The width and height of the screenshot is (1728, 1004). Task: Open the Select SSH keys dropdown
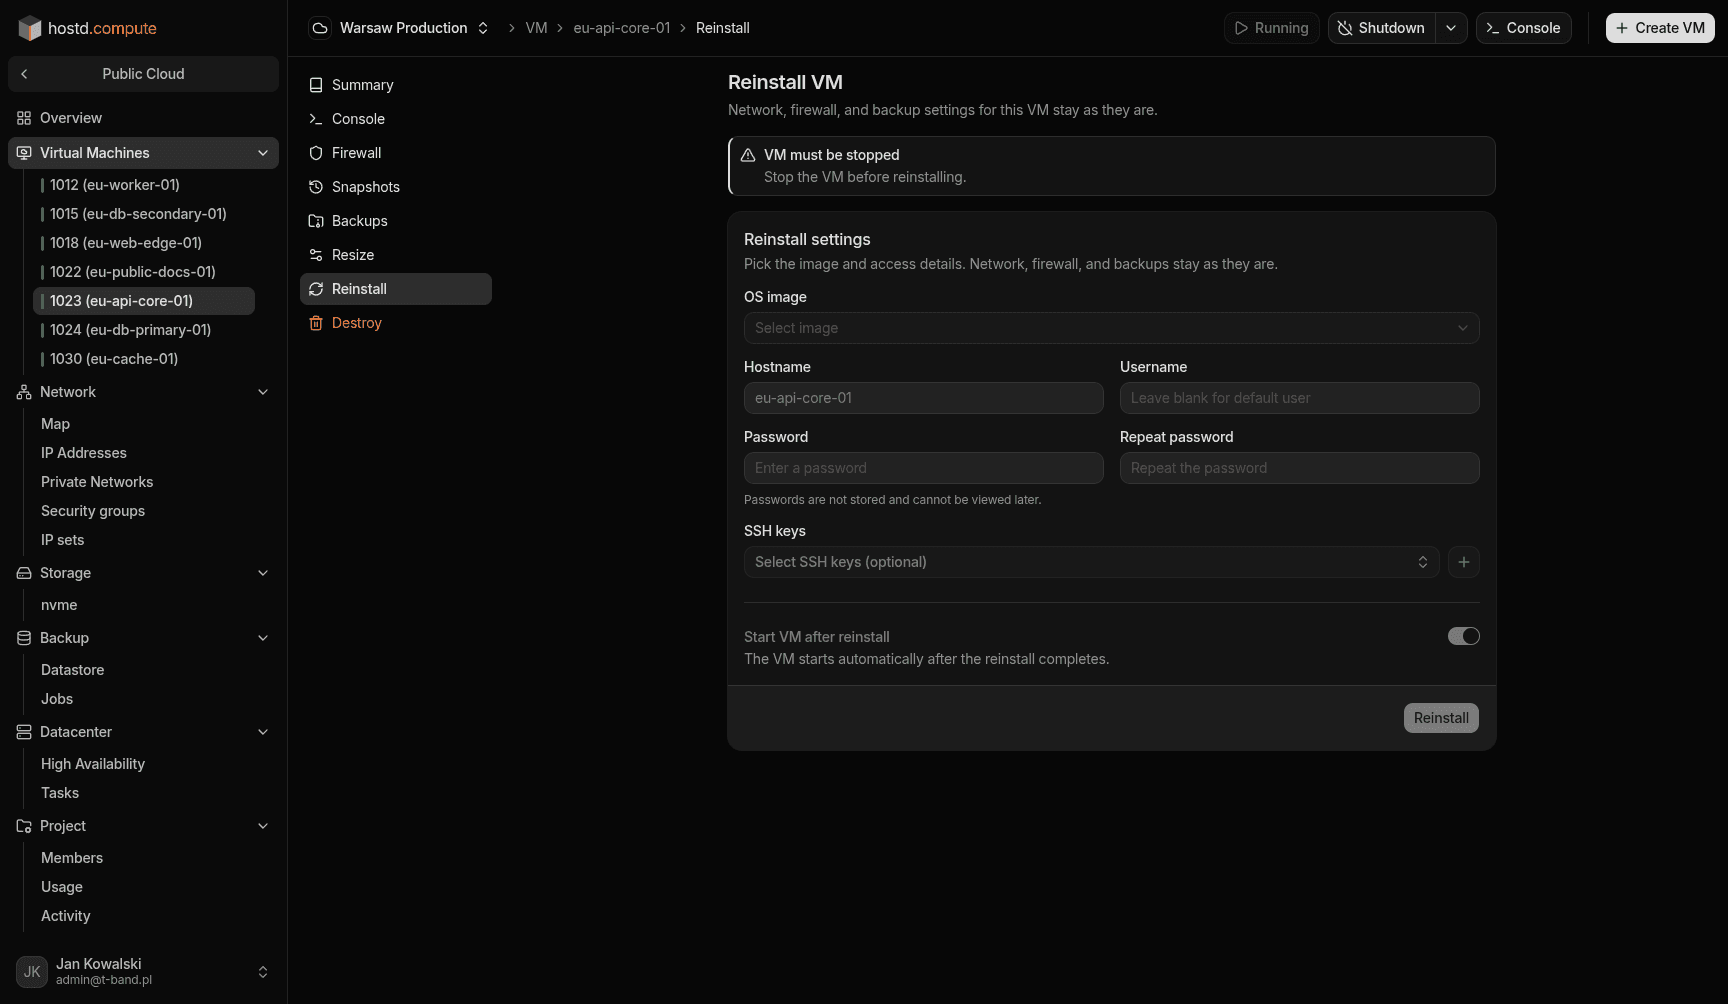click(1092, 562)
